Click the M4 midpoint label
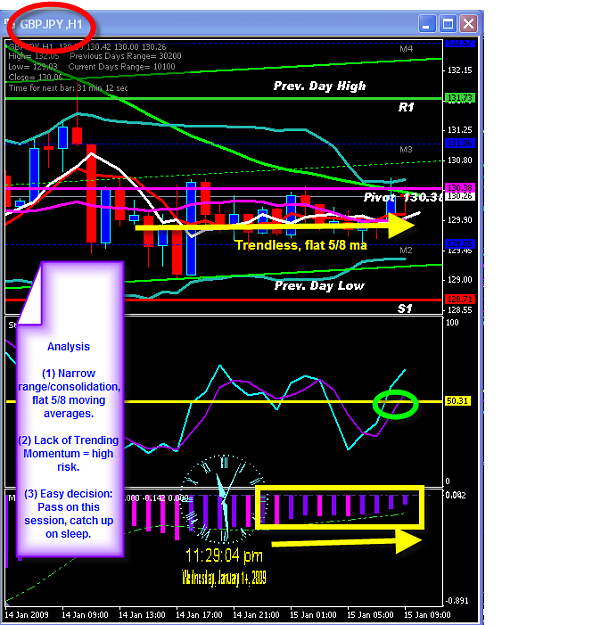This screenshot has height=625, width=609. [x=406, y=49]
